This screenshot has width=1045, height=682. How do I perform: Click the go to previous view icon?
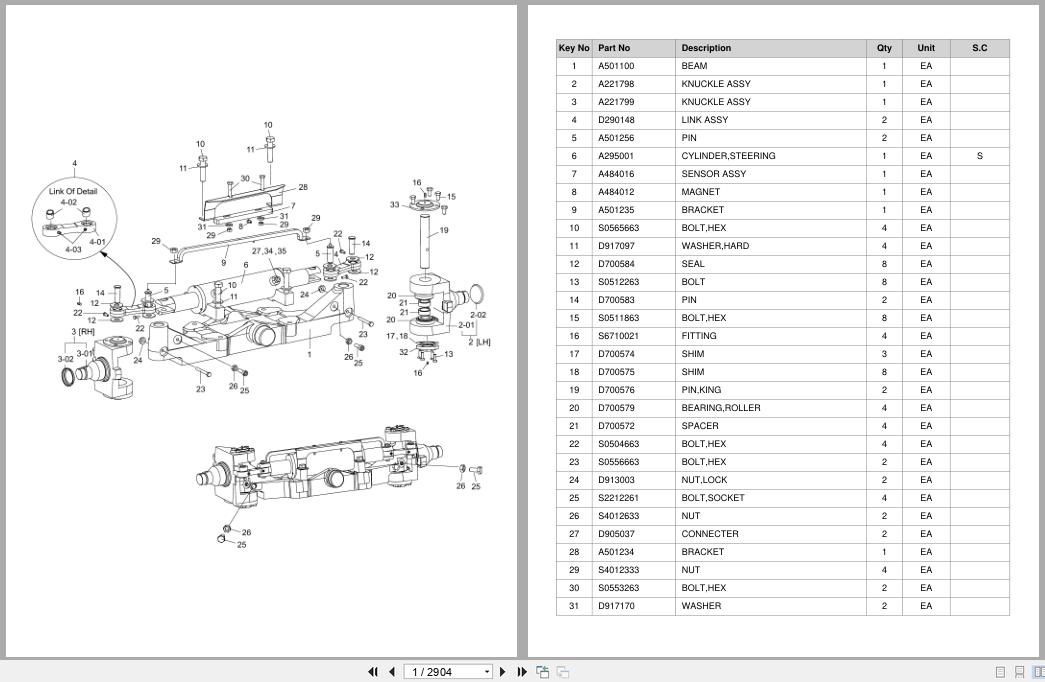click(542, 672)
